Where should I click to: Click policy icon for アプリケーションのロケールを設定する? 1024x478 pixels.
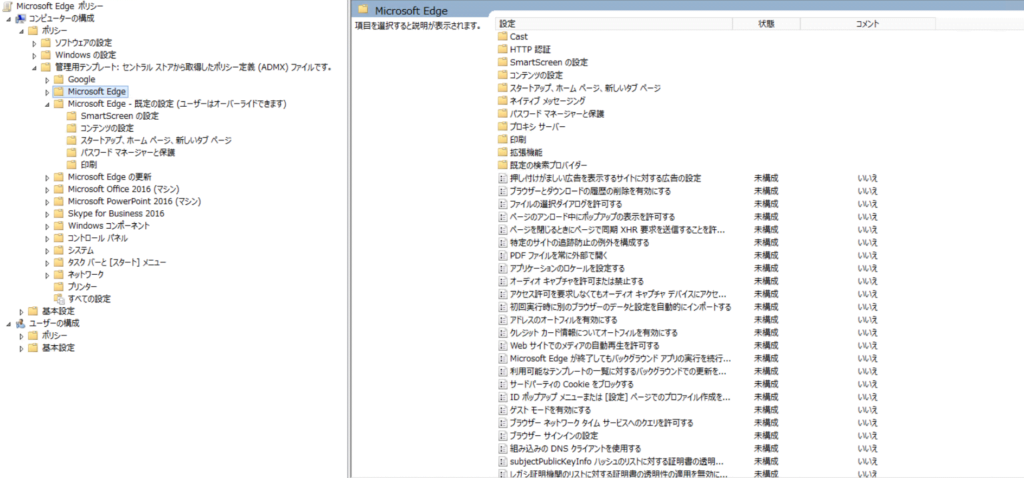point(502,268)
